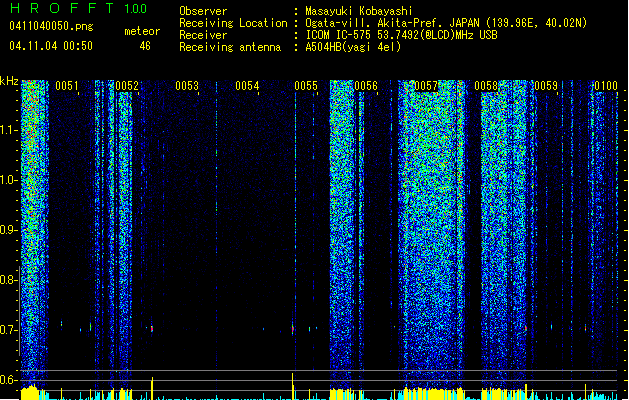Click the HROFFT 1.0.0 title text
Screen dimensions: 629x400
point(78,8)
